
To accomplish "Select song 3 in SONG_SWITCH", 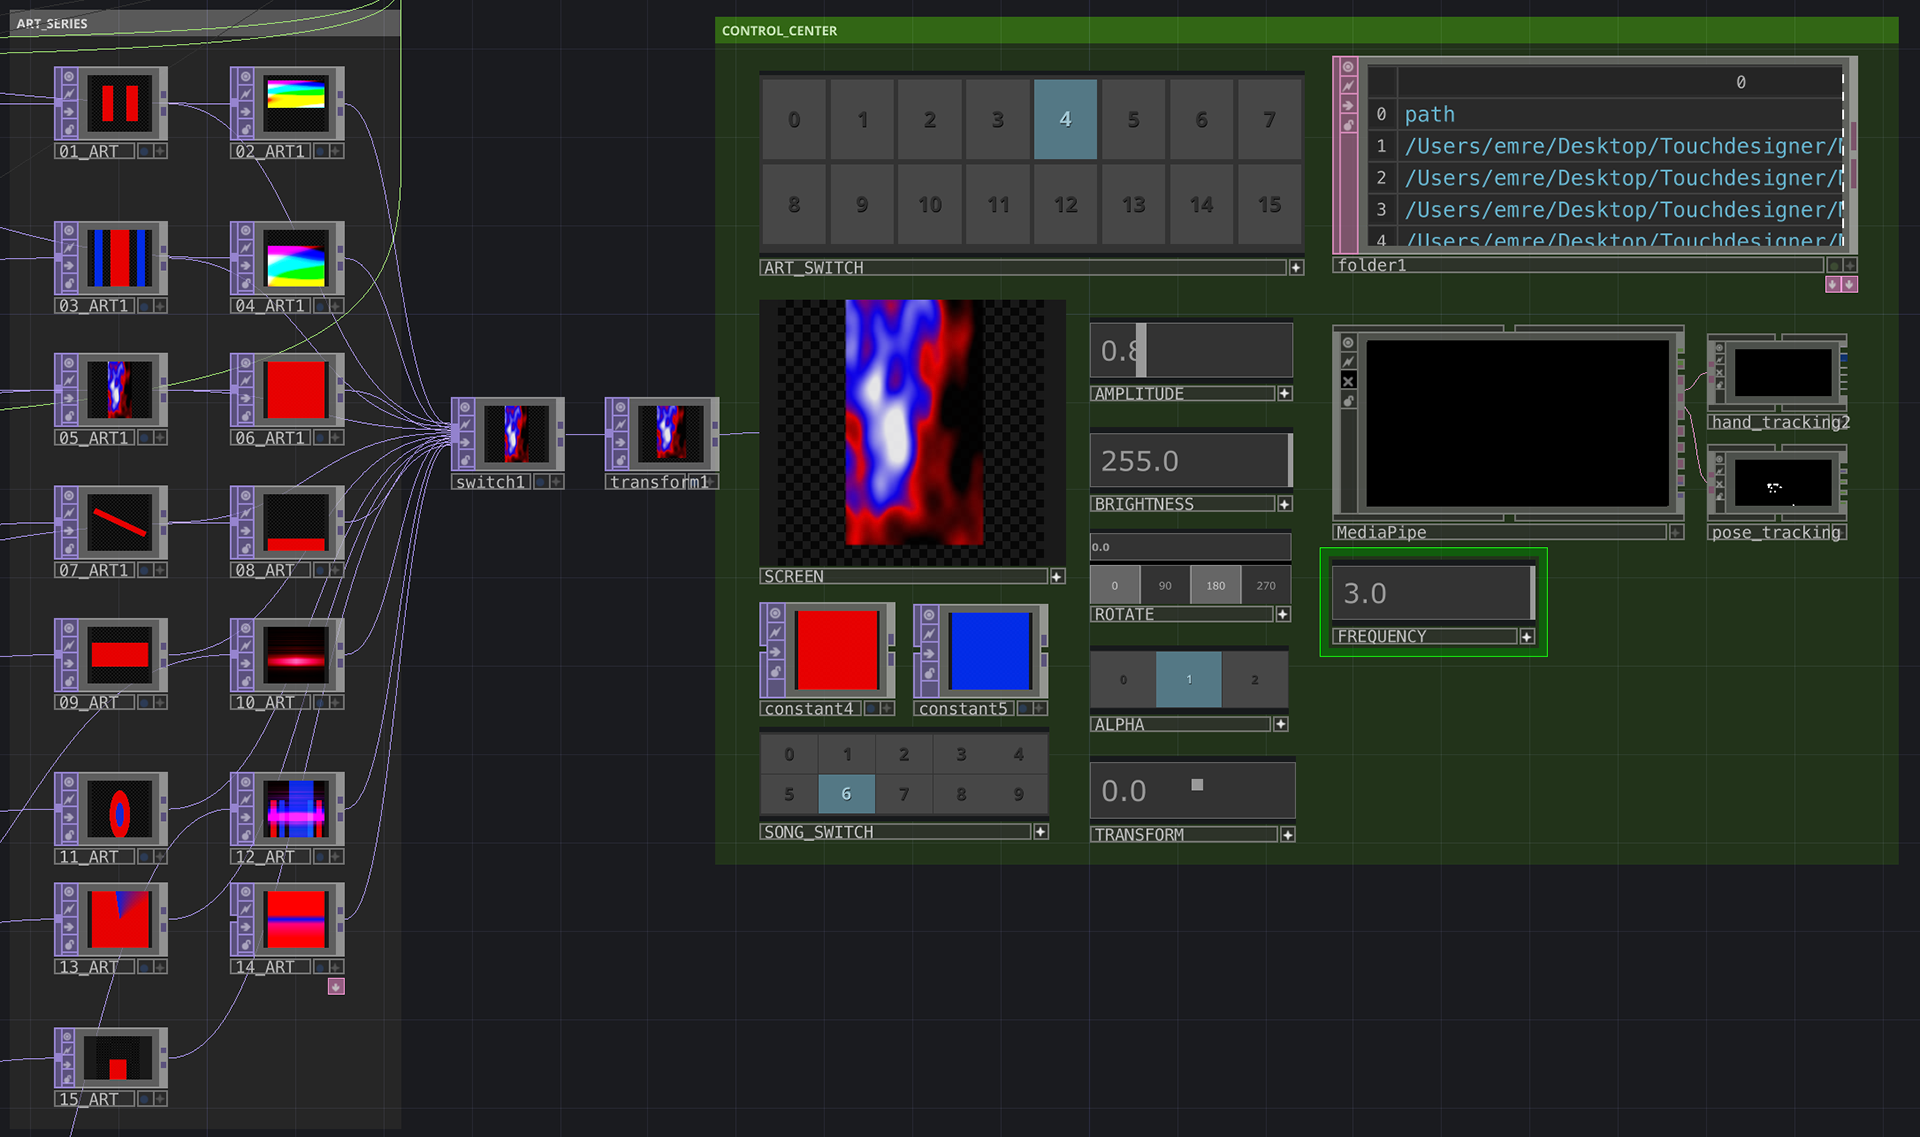I will (961, 755).
